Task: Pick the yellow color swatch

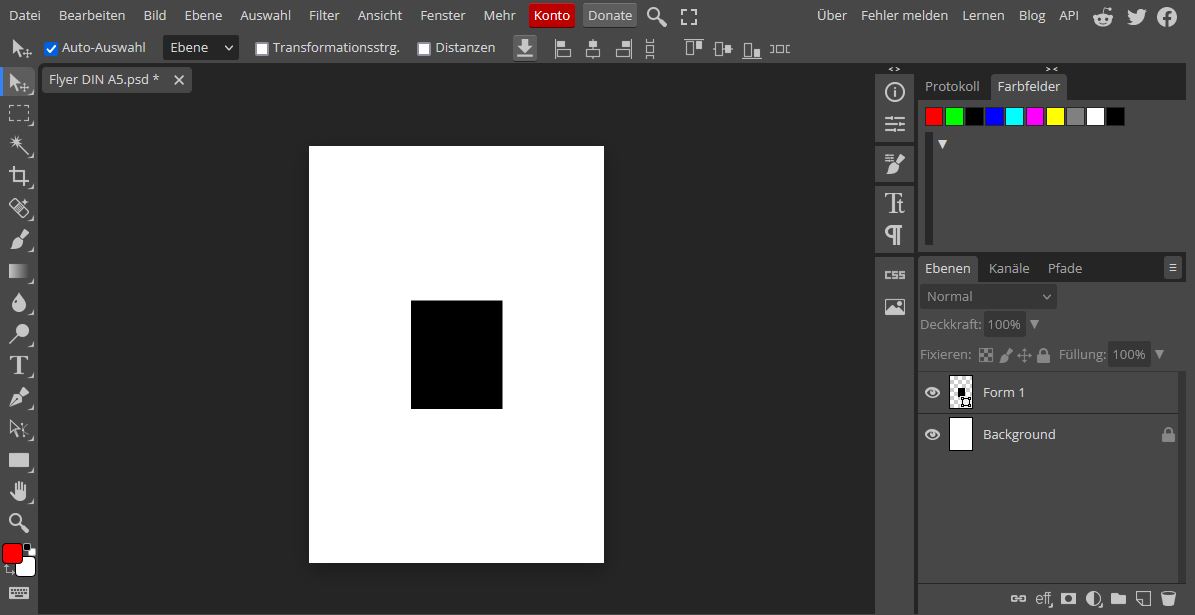Action: pyautogui.click(x=1055, y=117)
